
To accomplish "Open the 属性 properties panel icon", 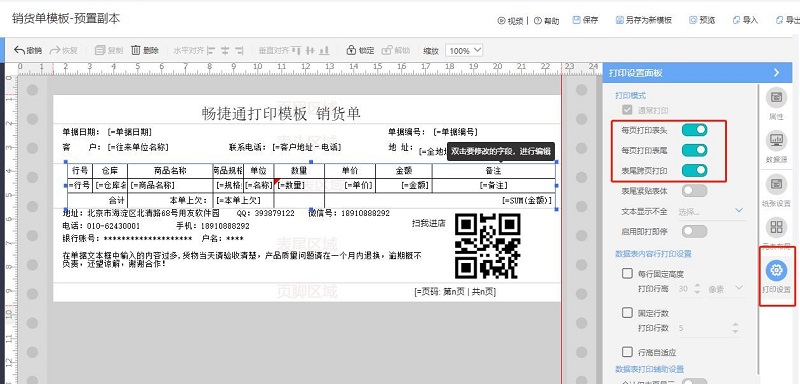I will pyautogui.click(x=777, y=97).
